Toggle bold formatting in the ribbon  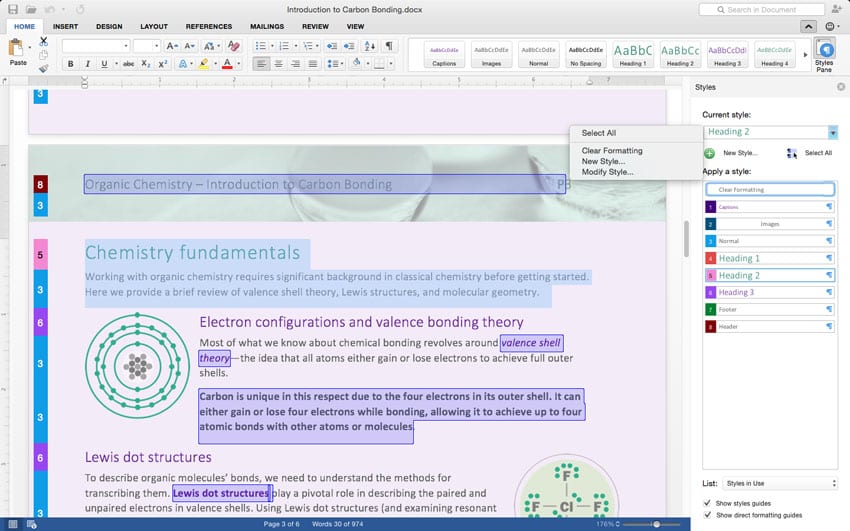coord(71,64)
